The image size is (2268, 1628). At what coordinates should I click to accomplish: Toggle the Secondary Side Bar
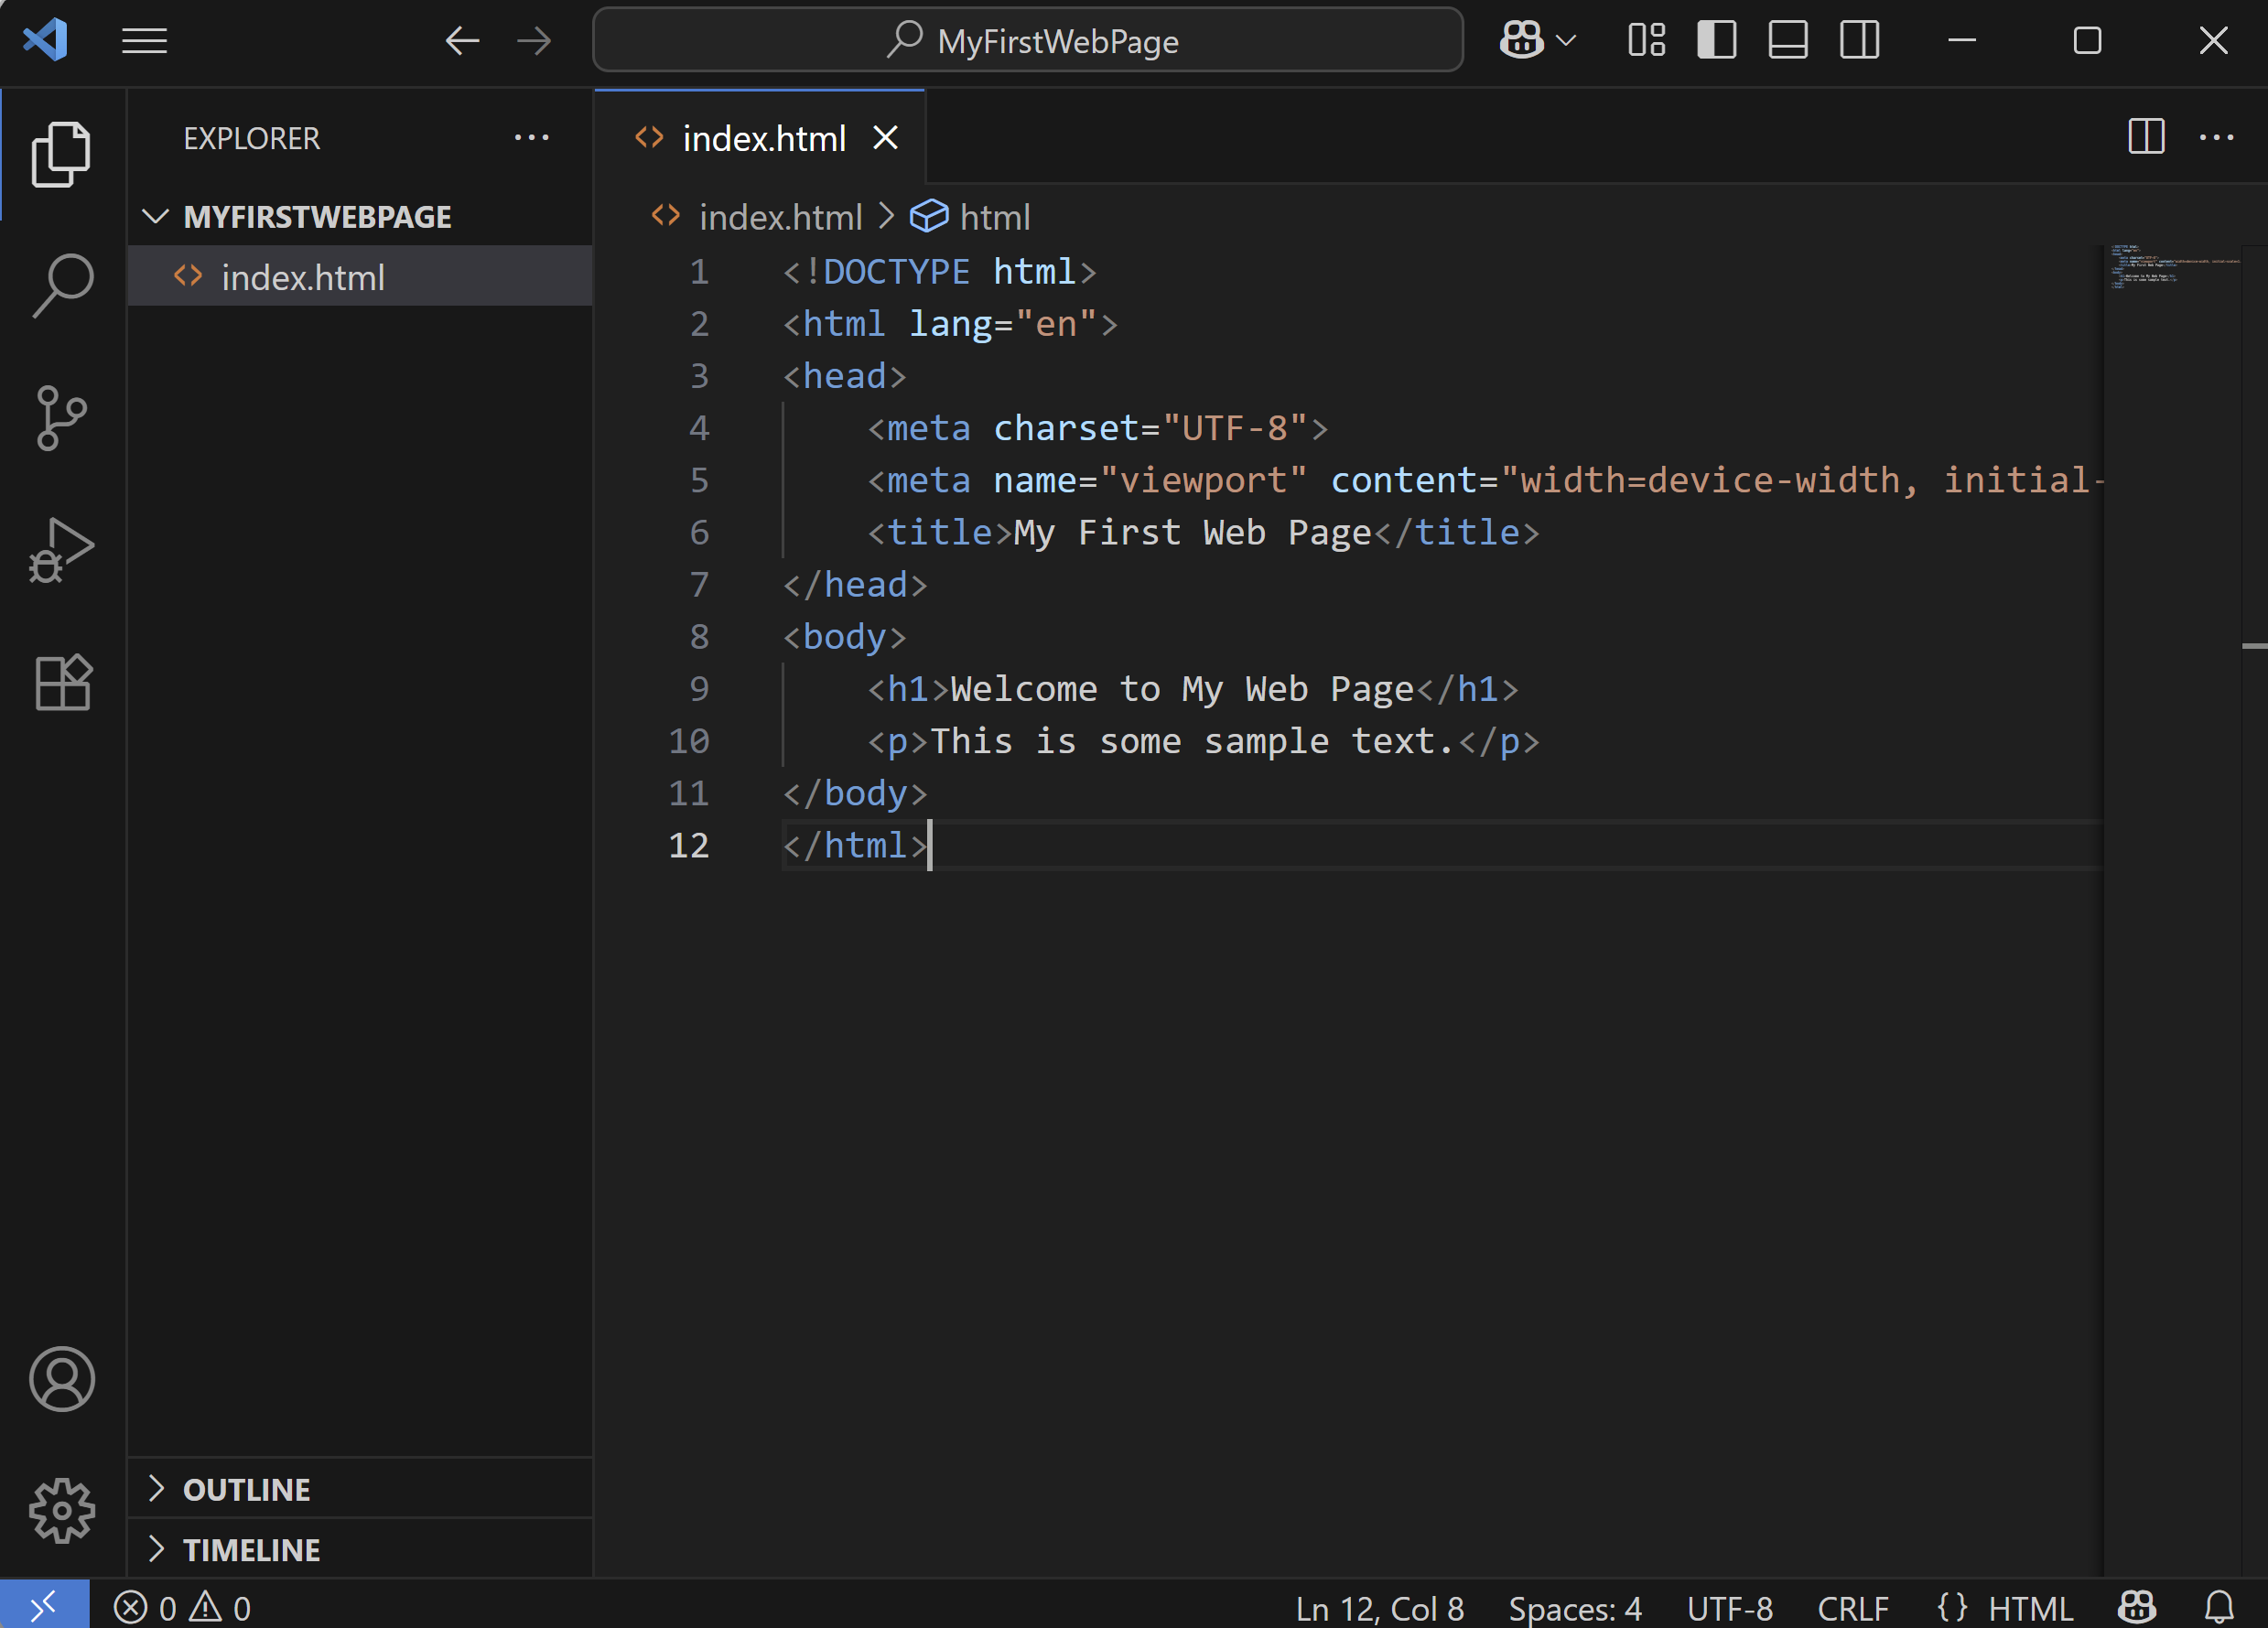(x=1859, y=41)
